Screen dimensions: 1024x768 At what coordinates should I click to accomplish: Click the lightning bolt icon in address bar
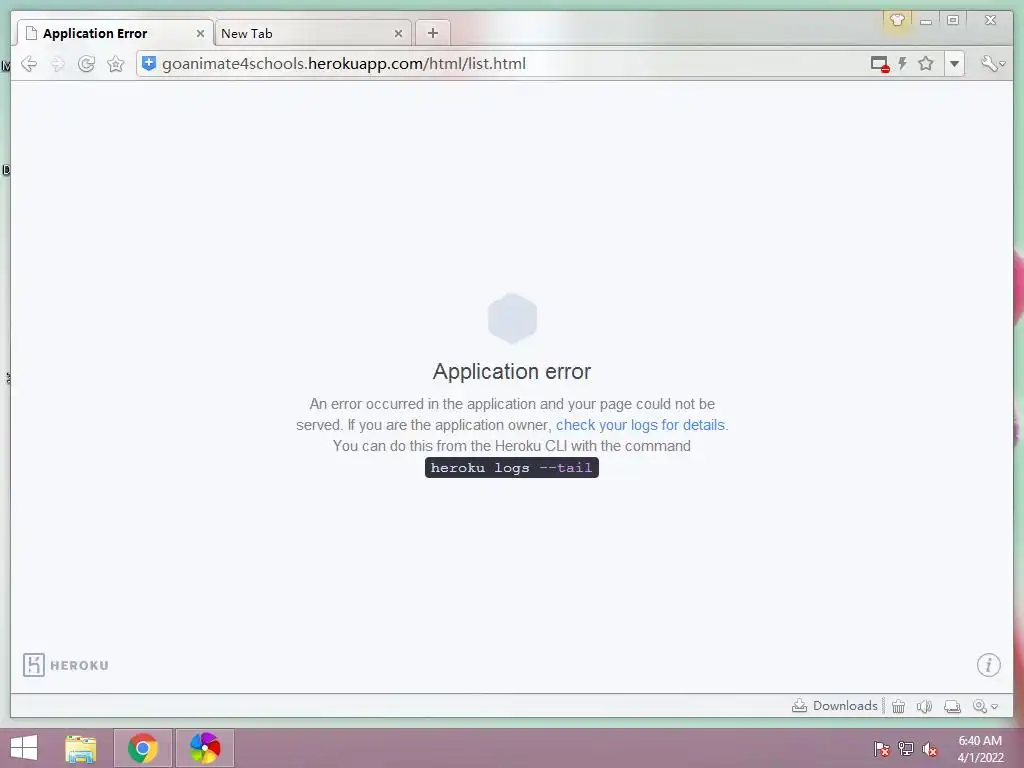click(903, 63)
